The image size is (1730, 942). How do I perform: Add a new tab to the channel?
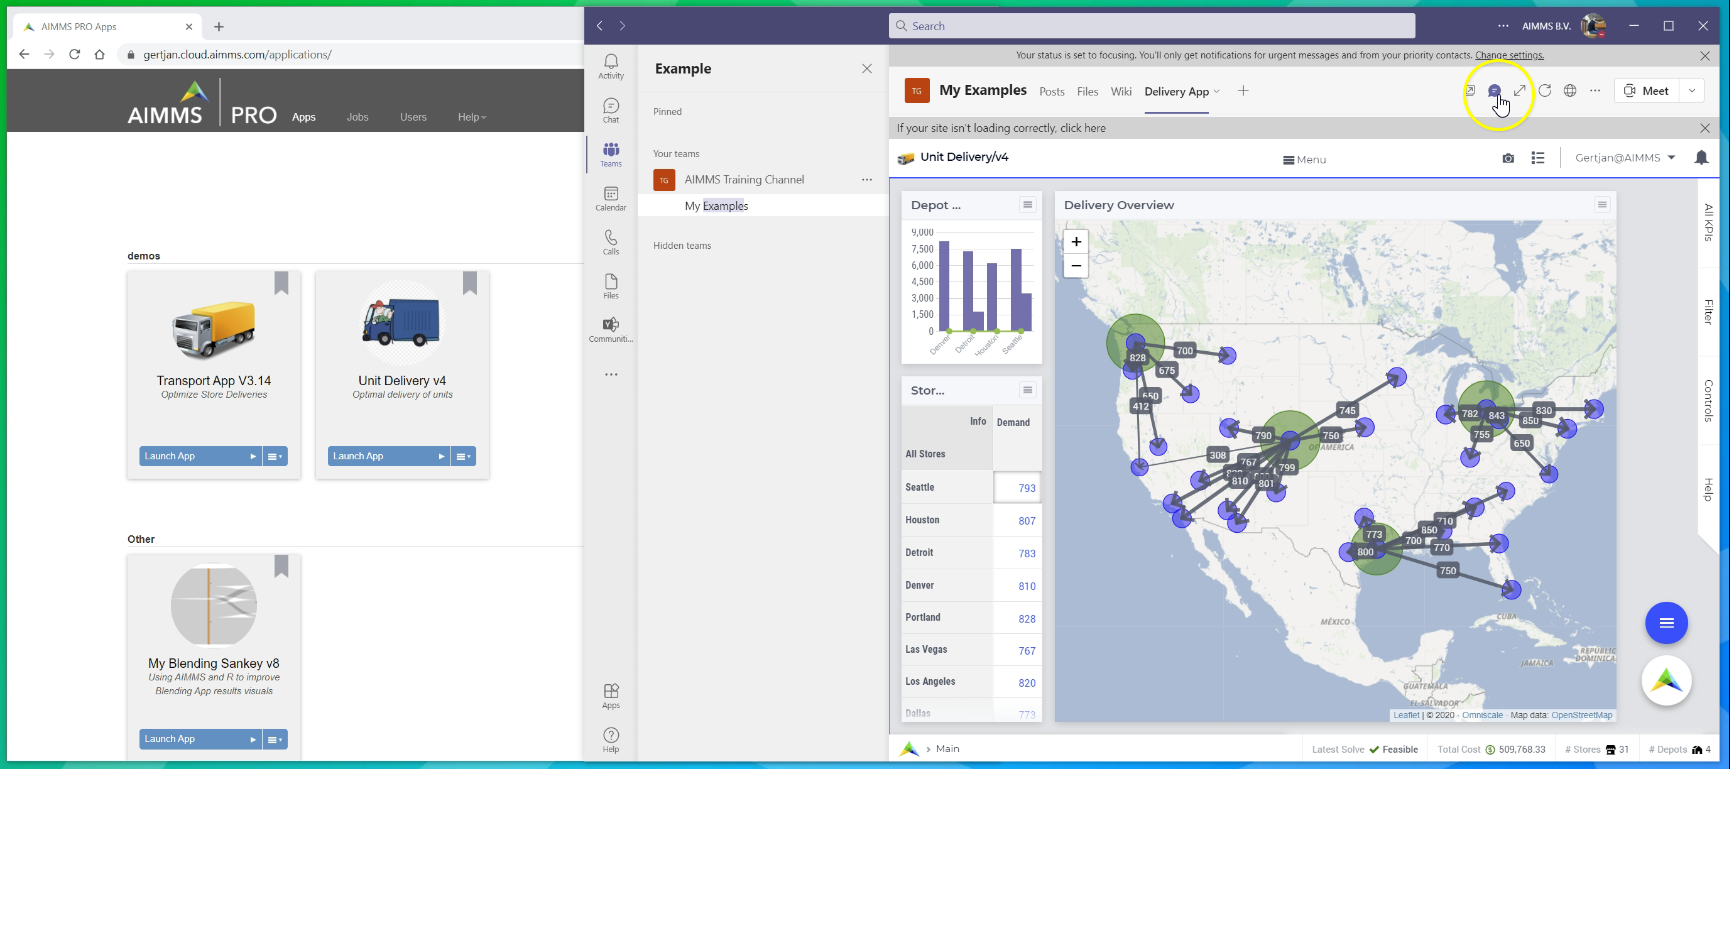tap(1243, 91)
